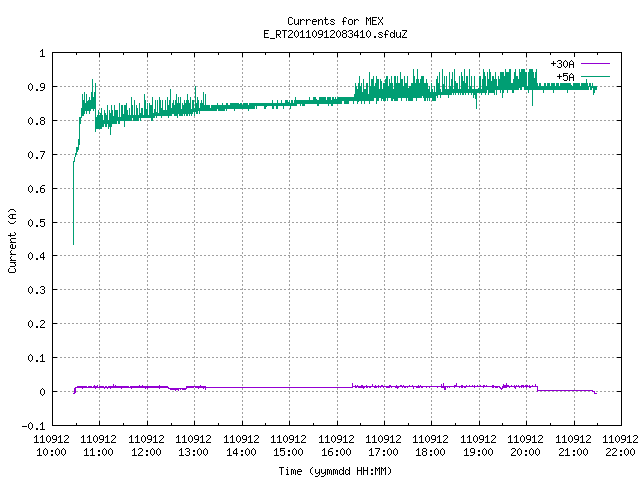Click the x-axis tick label 15:00
Screen dimensions: 640x480
pyautogui.click(x=289, y=452)
